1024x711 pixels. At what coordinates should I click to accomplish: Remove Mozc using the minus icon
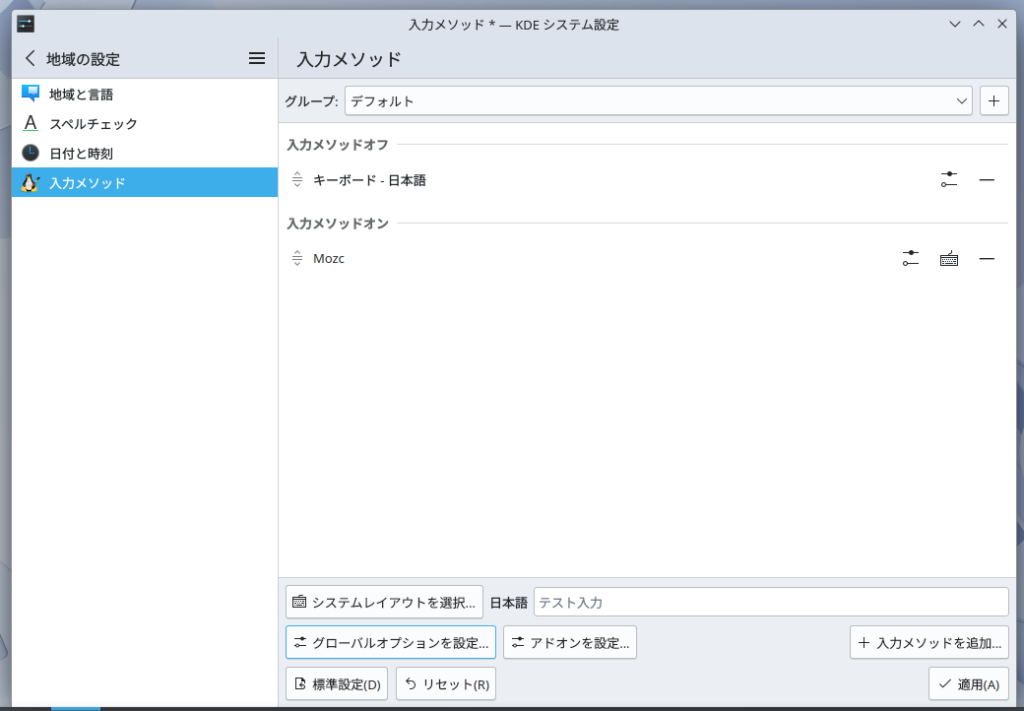click(986, 258)
